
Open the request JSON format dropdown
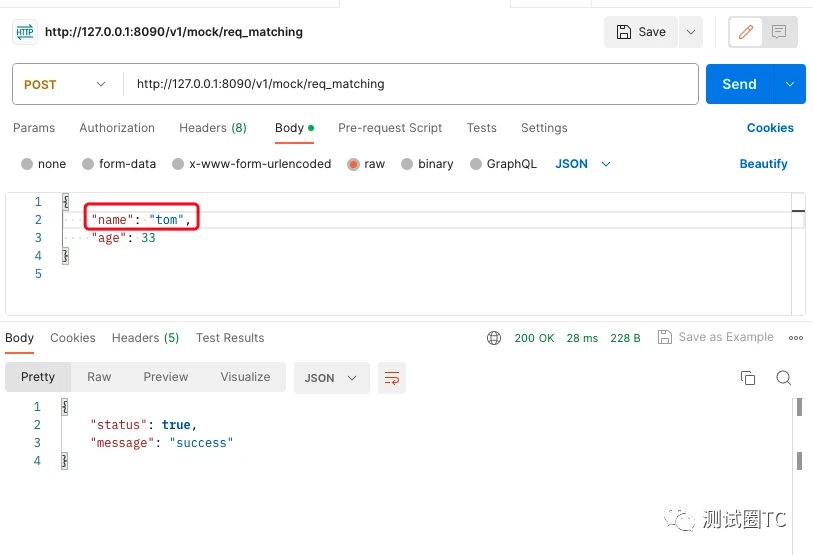click(x=583, y=164)
